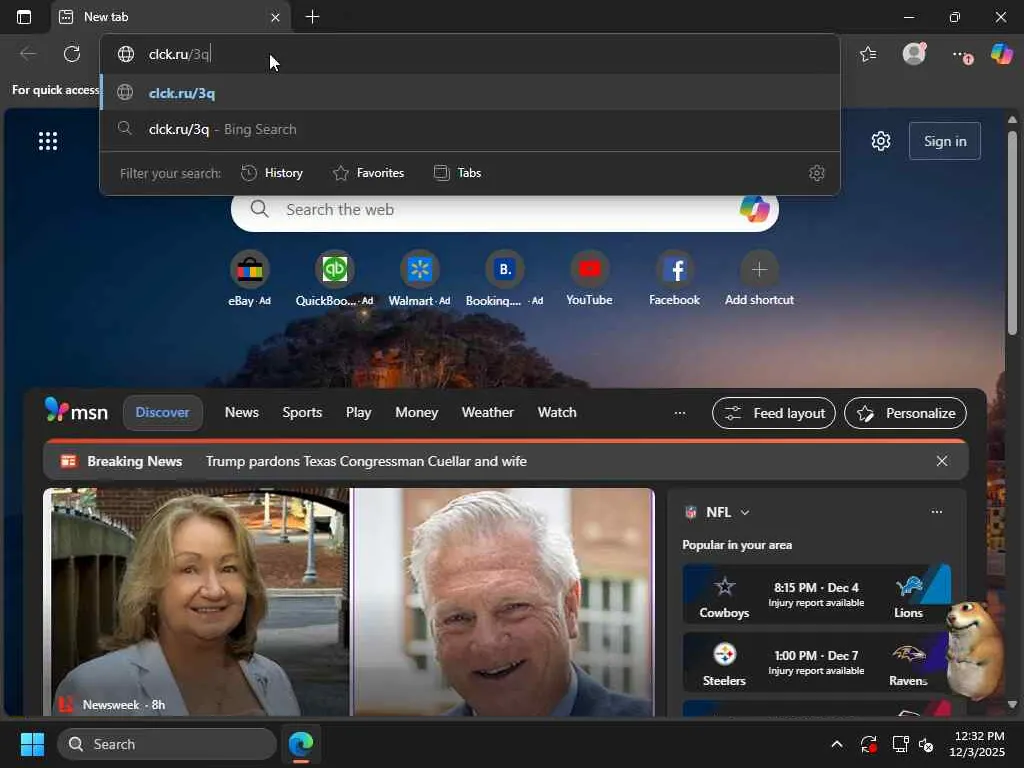Dismiss the Breaking News banner
Viewport: 1024px width, 768px height.
942,461
